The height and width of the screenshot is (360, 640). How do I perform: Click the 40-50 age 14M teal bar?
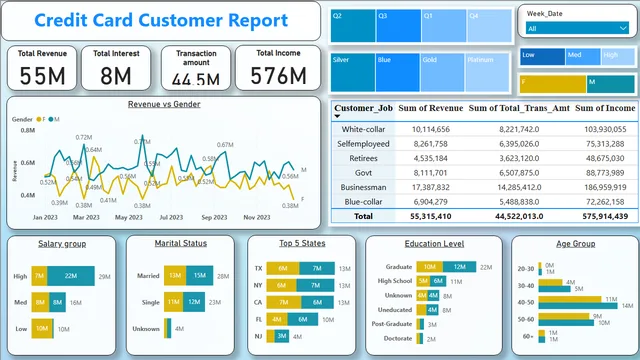(x=578, y=306)
